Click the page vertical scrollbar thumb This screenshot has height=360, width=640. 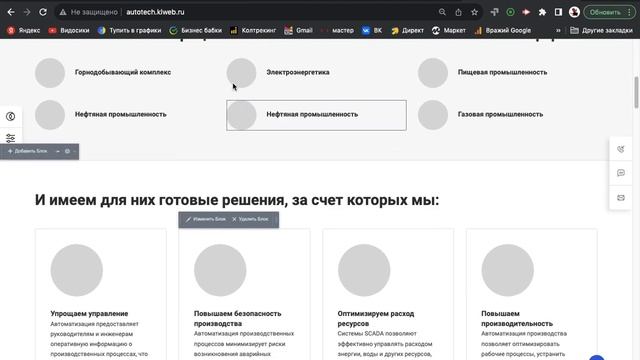(x=636, y=93)
